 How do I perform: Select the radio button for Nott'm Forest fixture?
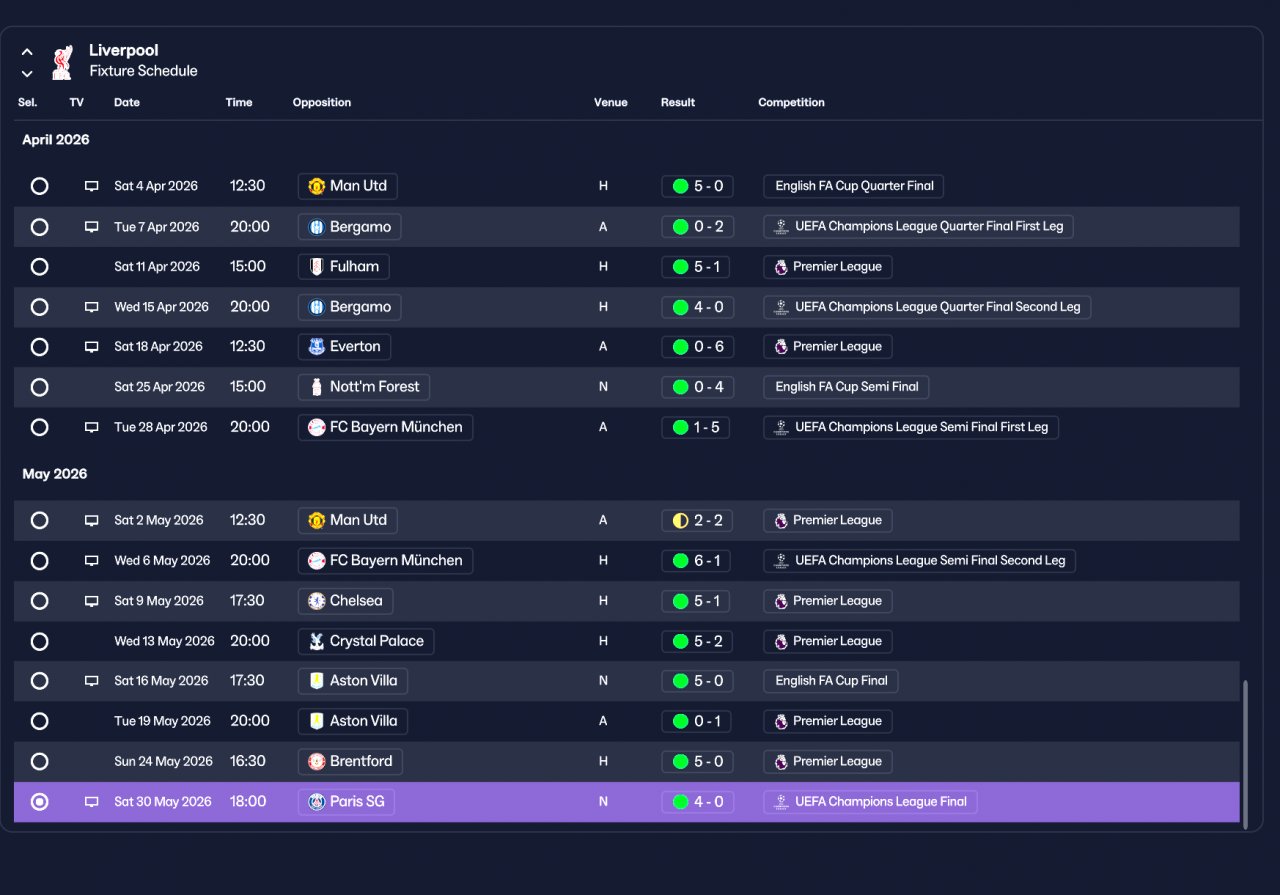pos(39,387)
